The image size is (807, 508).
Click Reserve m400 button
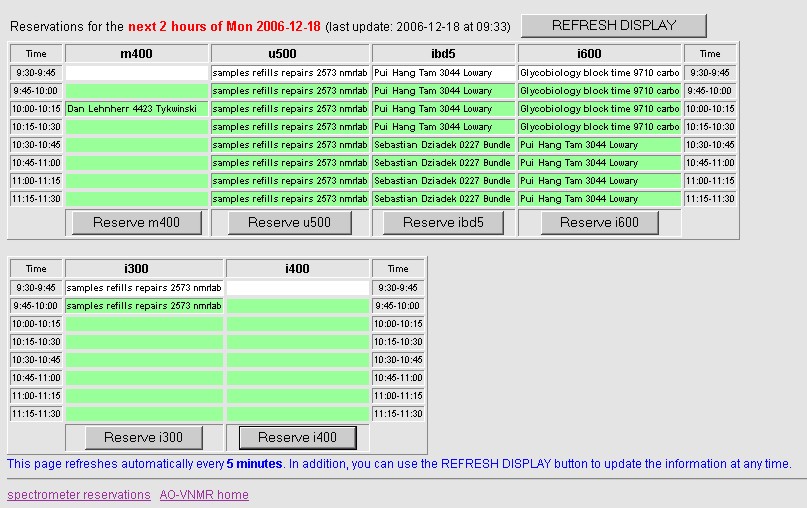(136, 222)
